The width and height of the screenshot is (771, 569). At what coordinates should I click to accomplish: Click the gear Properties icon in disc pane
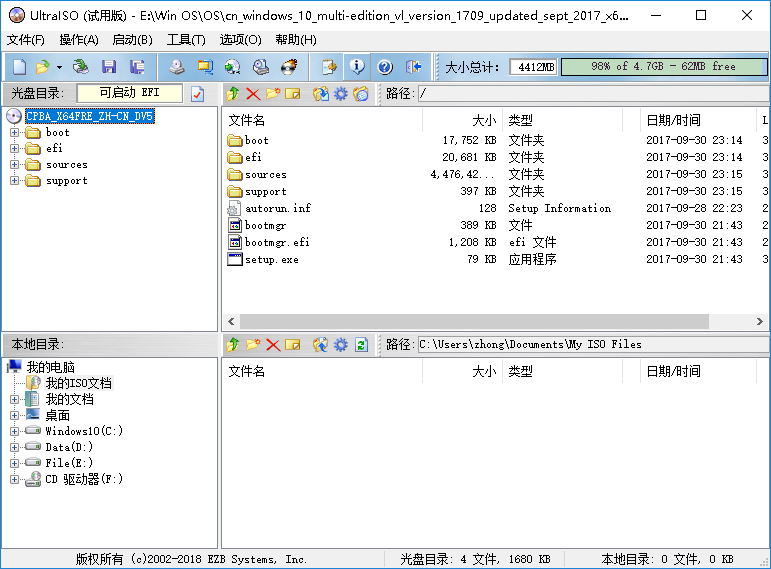click(341, 93)
